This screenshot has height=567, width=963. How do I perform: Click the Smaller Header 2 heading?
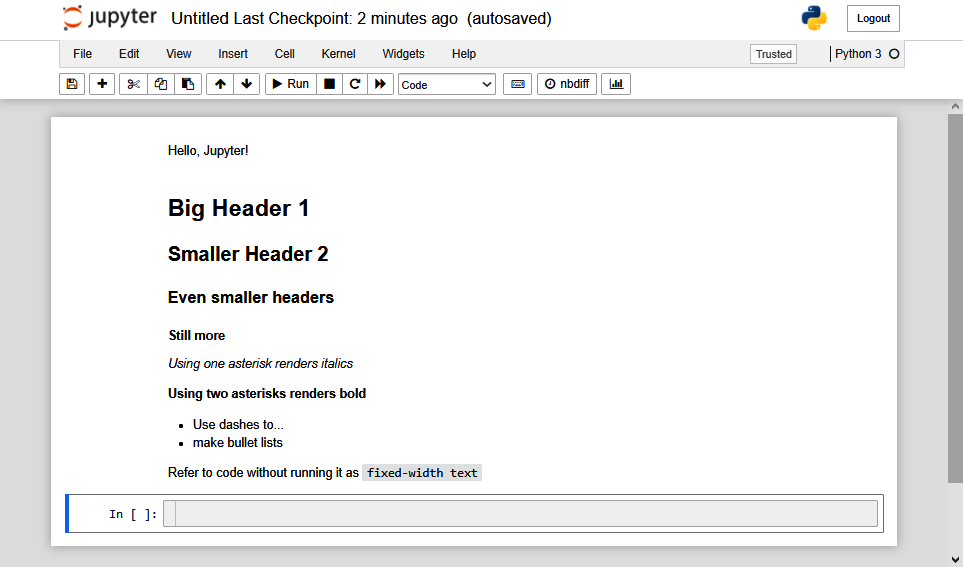pyautogui.click(x=248, y=254)
